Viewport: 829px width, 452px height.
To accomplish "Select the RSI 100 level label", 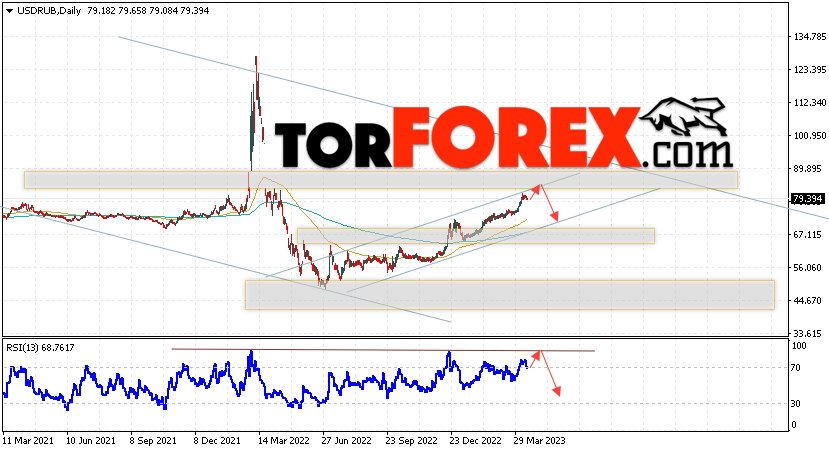I will (x=799, y=346).
